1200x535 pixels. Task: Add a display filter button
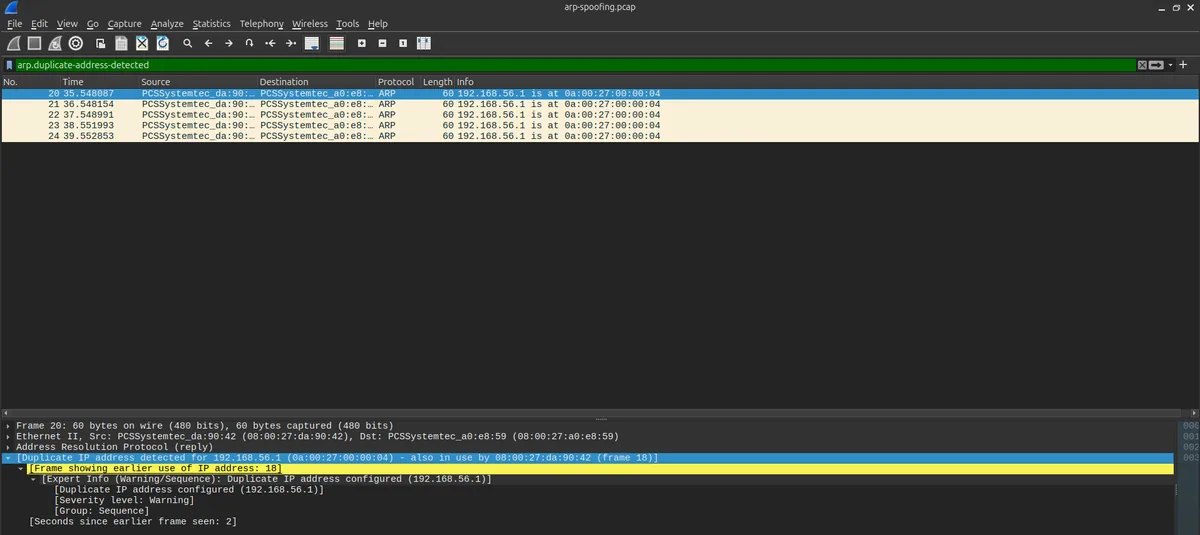coord(1183,65)
